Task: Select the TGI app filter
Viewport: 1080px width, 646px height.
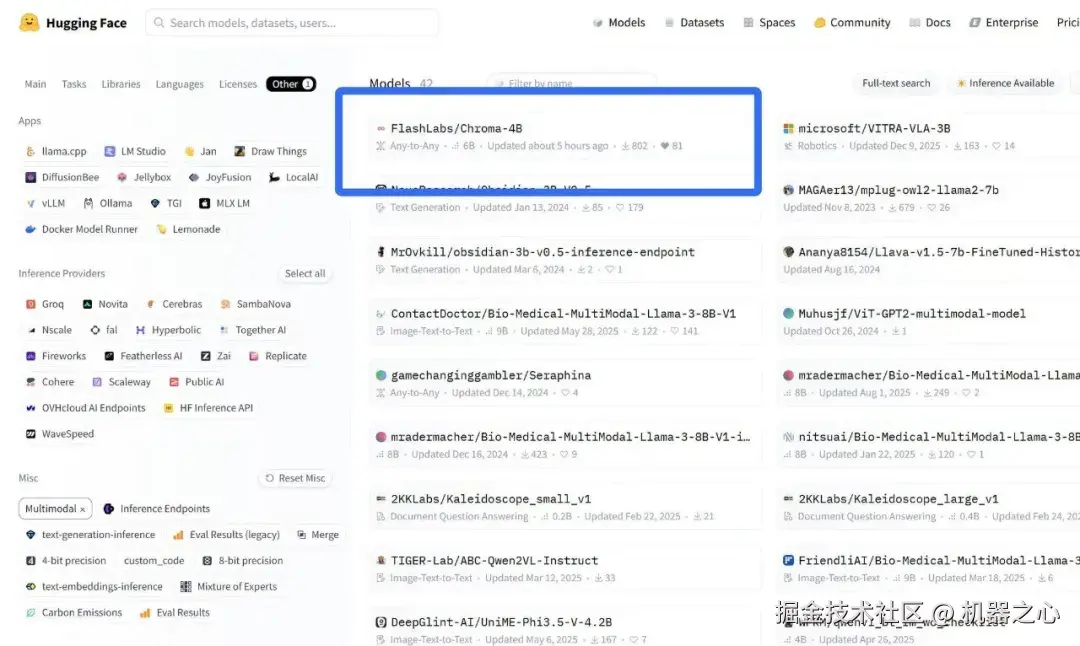Action: [166, 203]
